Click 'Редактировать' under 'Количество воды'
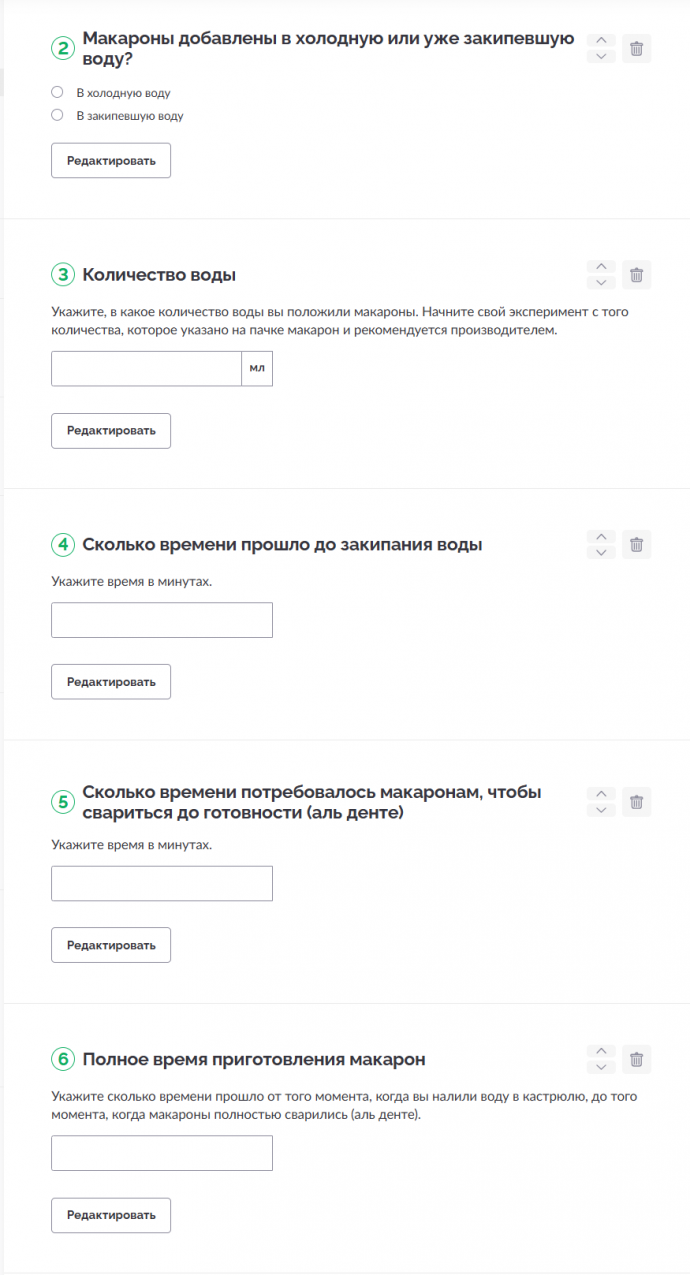The image size is (690, 1275). coord(111,431)
